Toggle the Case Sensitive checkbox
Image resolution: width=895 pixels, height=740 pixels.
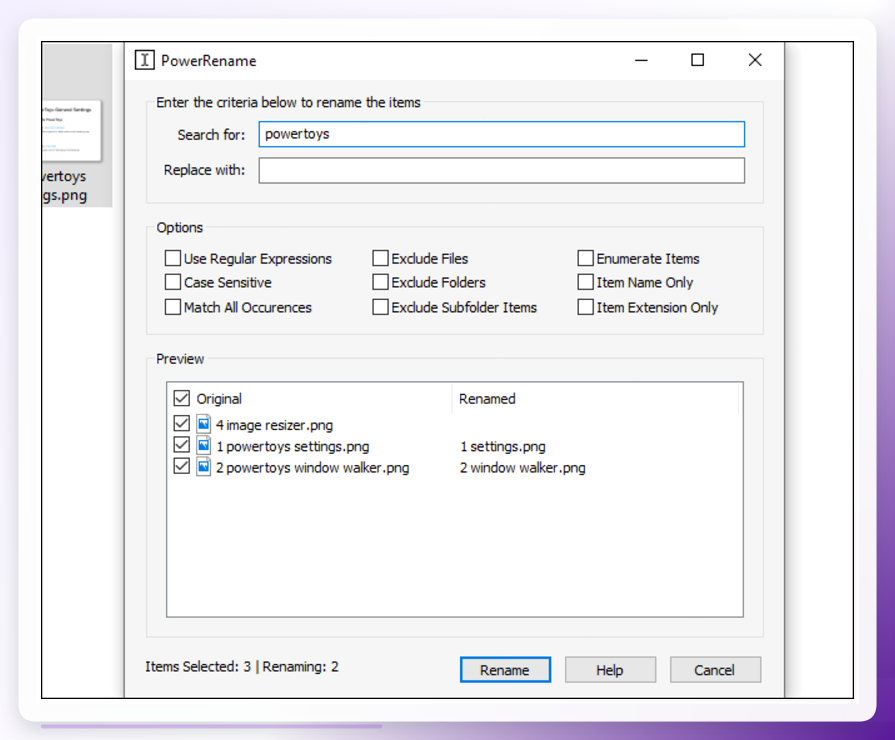(x=172, y=282)
